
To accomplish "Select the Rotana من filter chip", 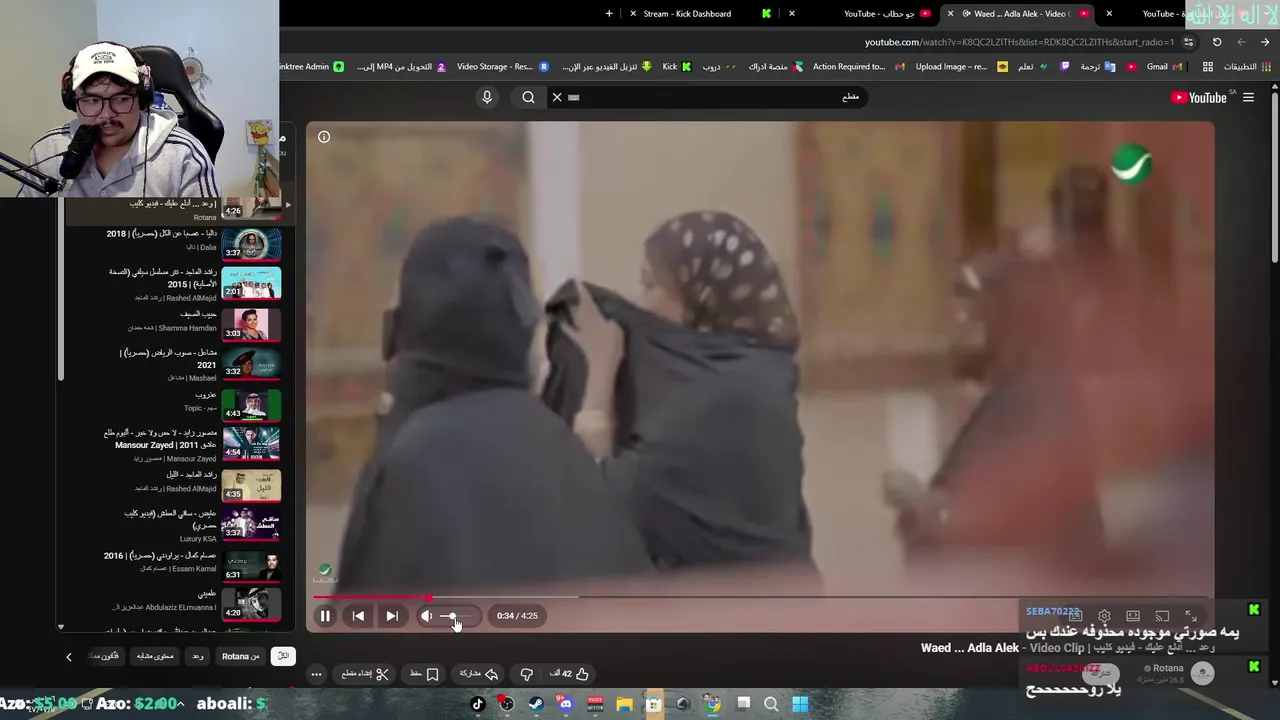I will click(x=241, y=656).
